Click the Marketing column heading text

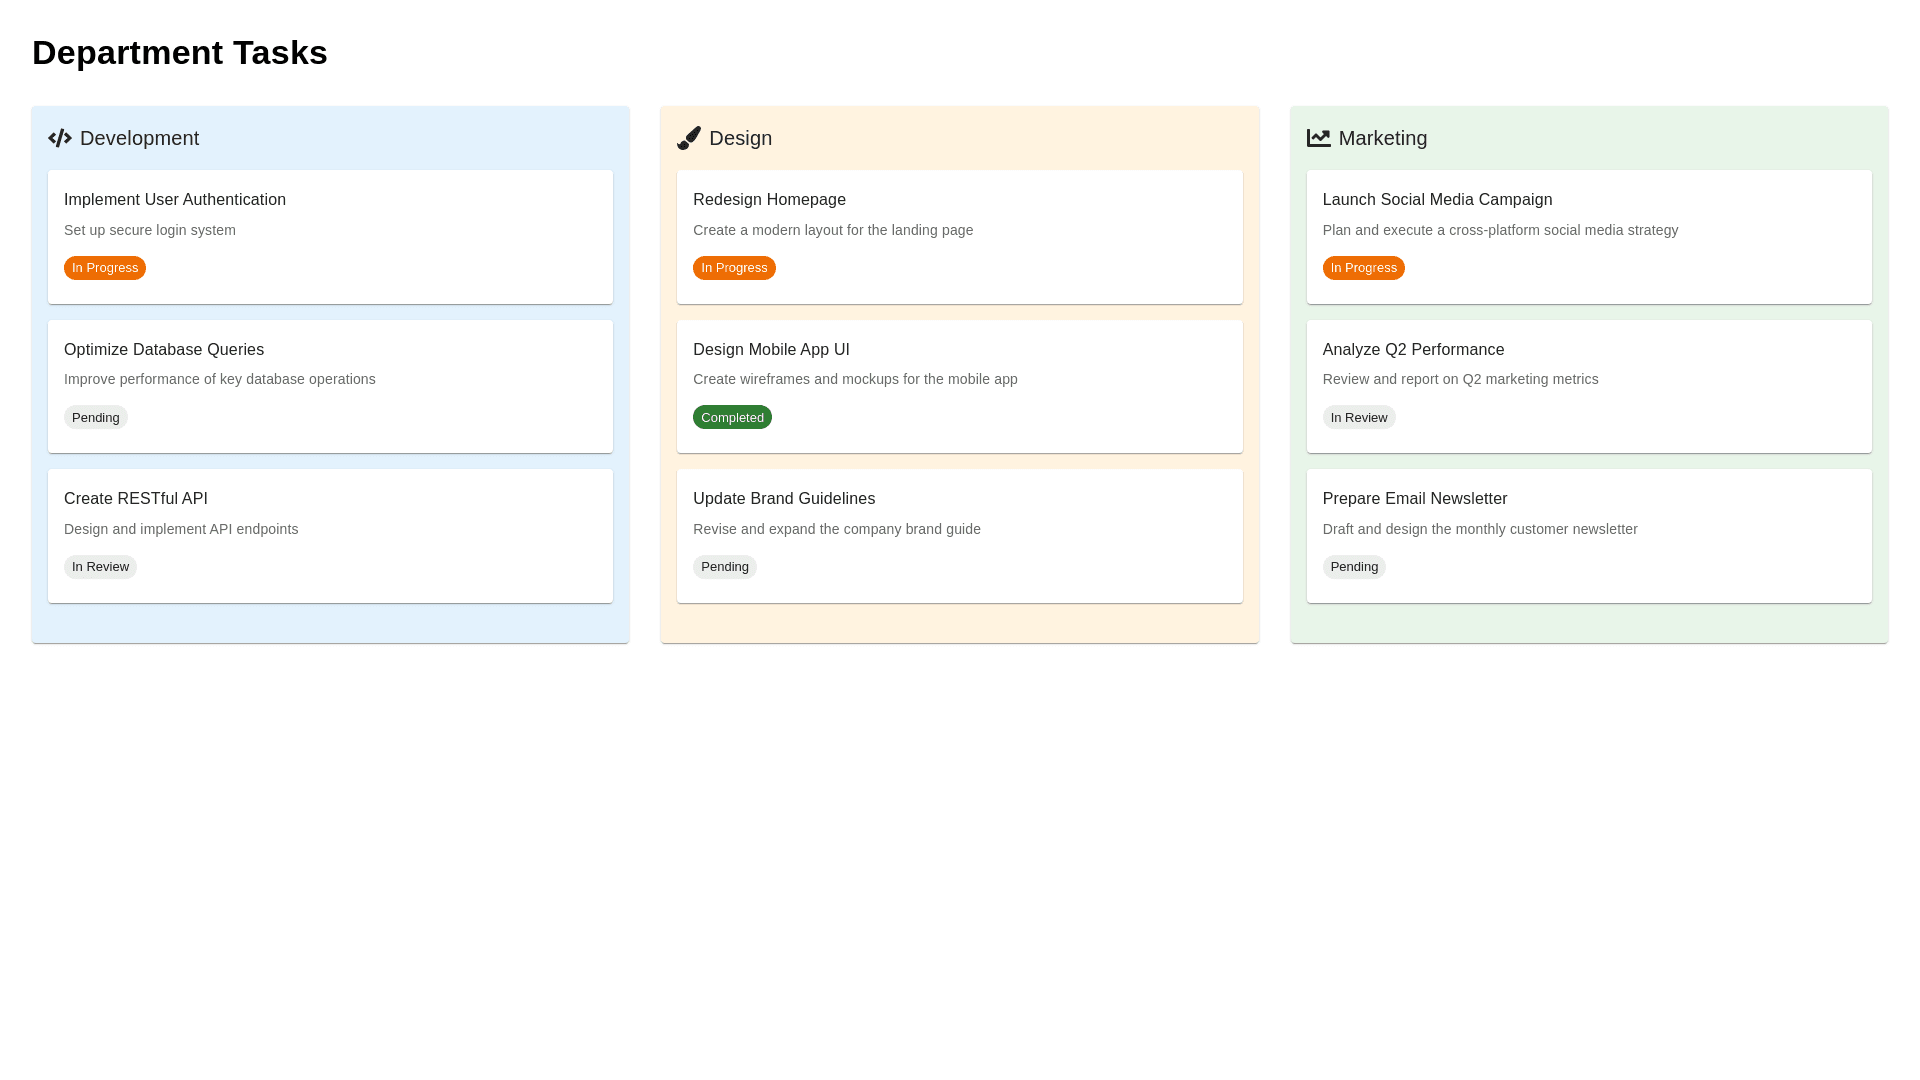click(x=1382, y=138)
